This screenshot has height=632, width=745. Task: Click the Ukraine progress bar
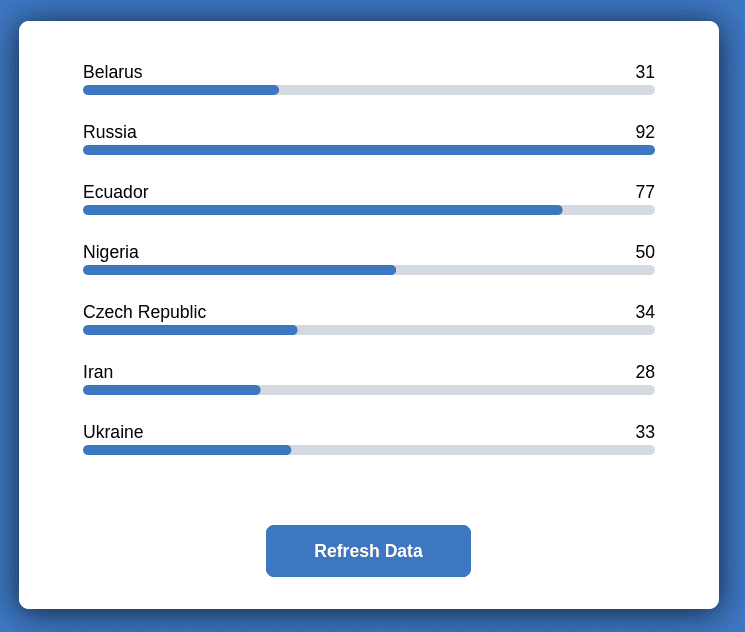pos(368,450)
